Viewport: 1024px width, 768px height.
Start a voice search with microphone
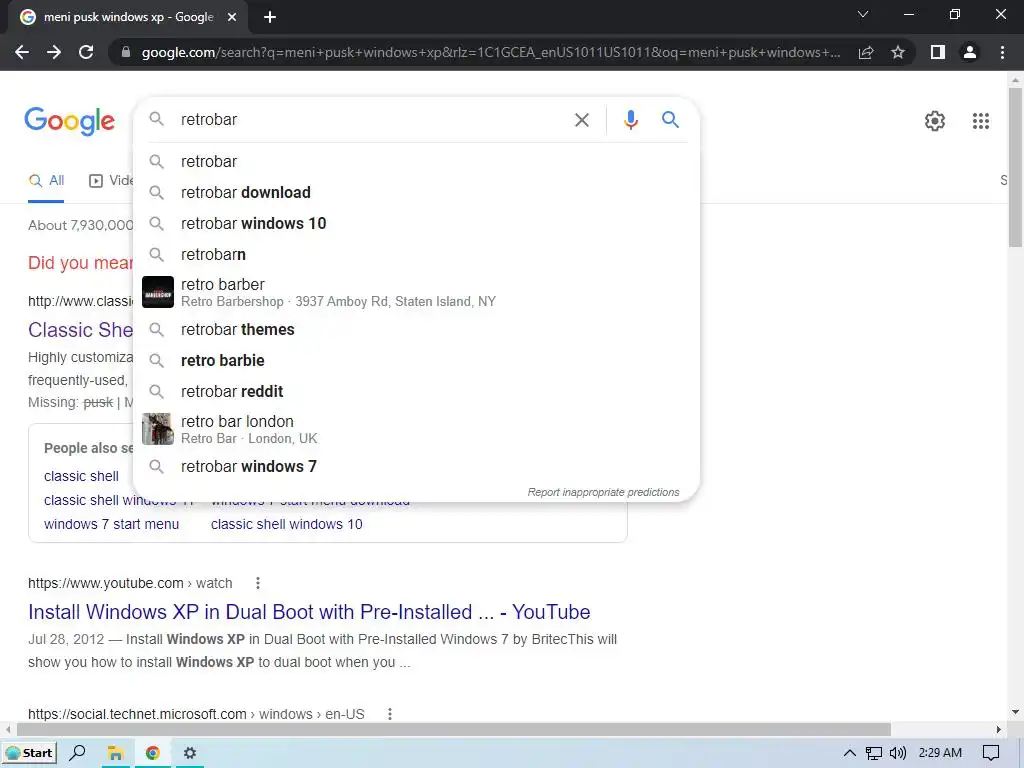[x=630, y=120]
